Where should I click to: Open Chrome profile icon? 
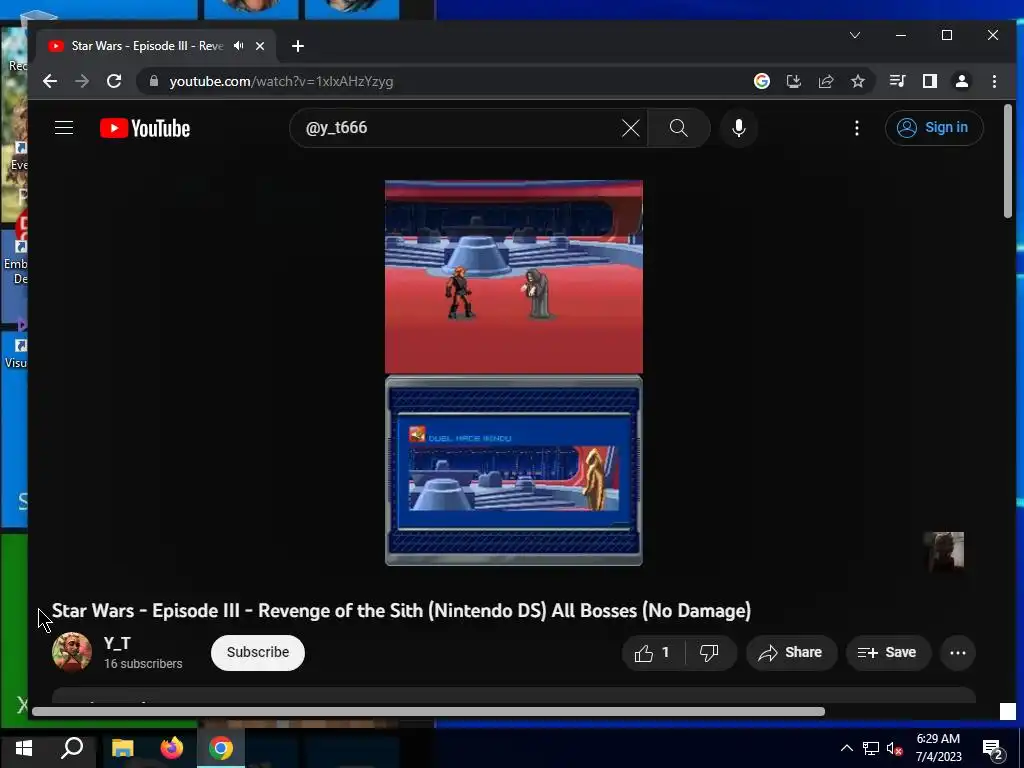point(961,81)
